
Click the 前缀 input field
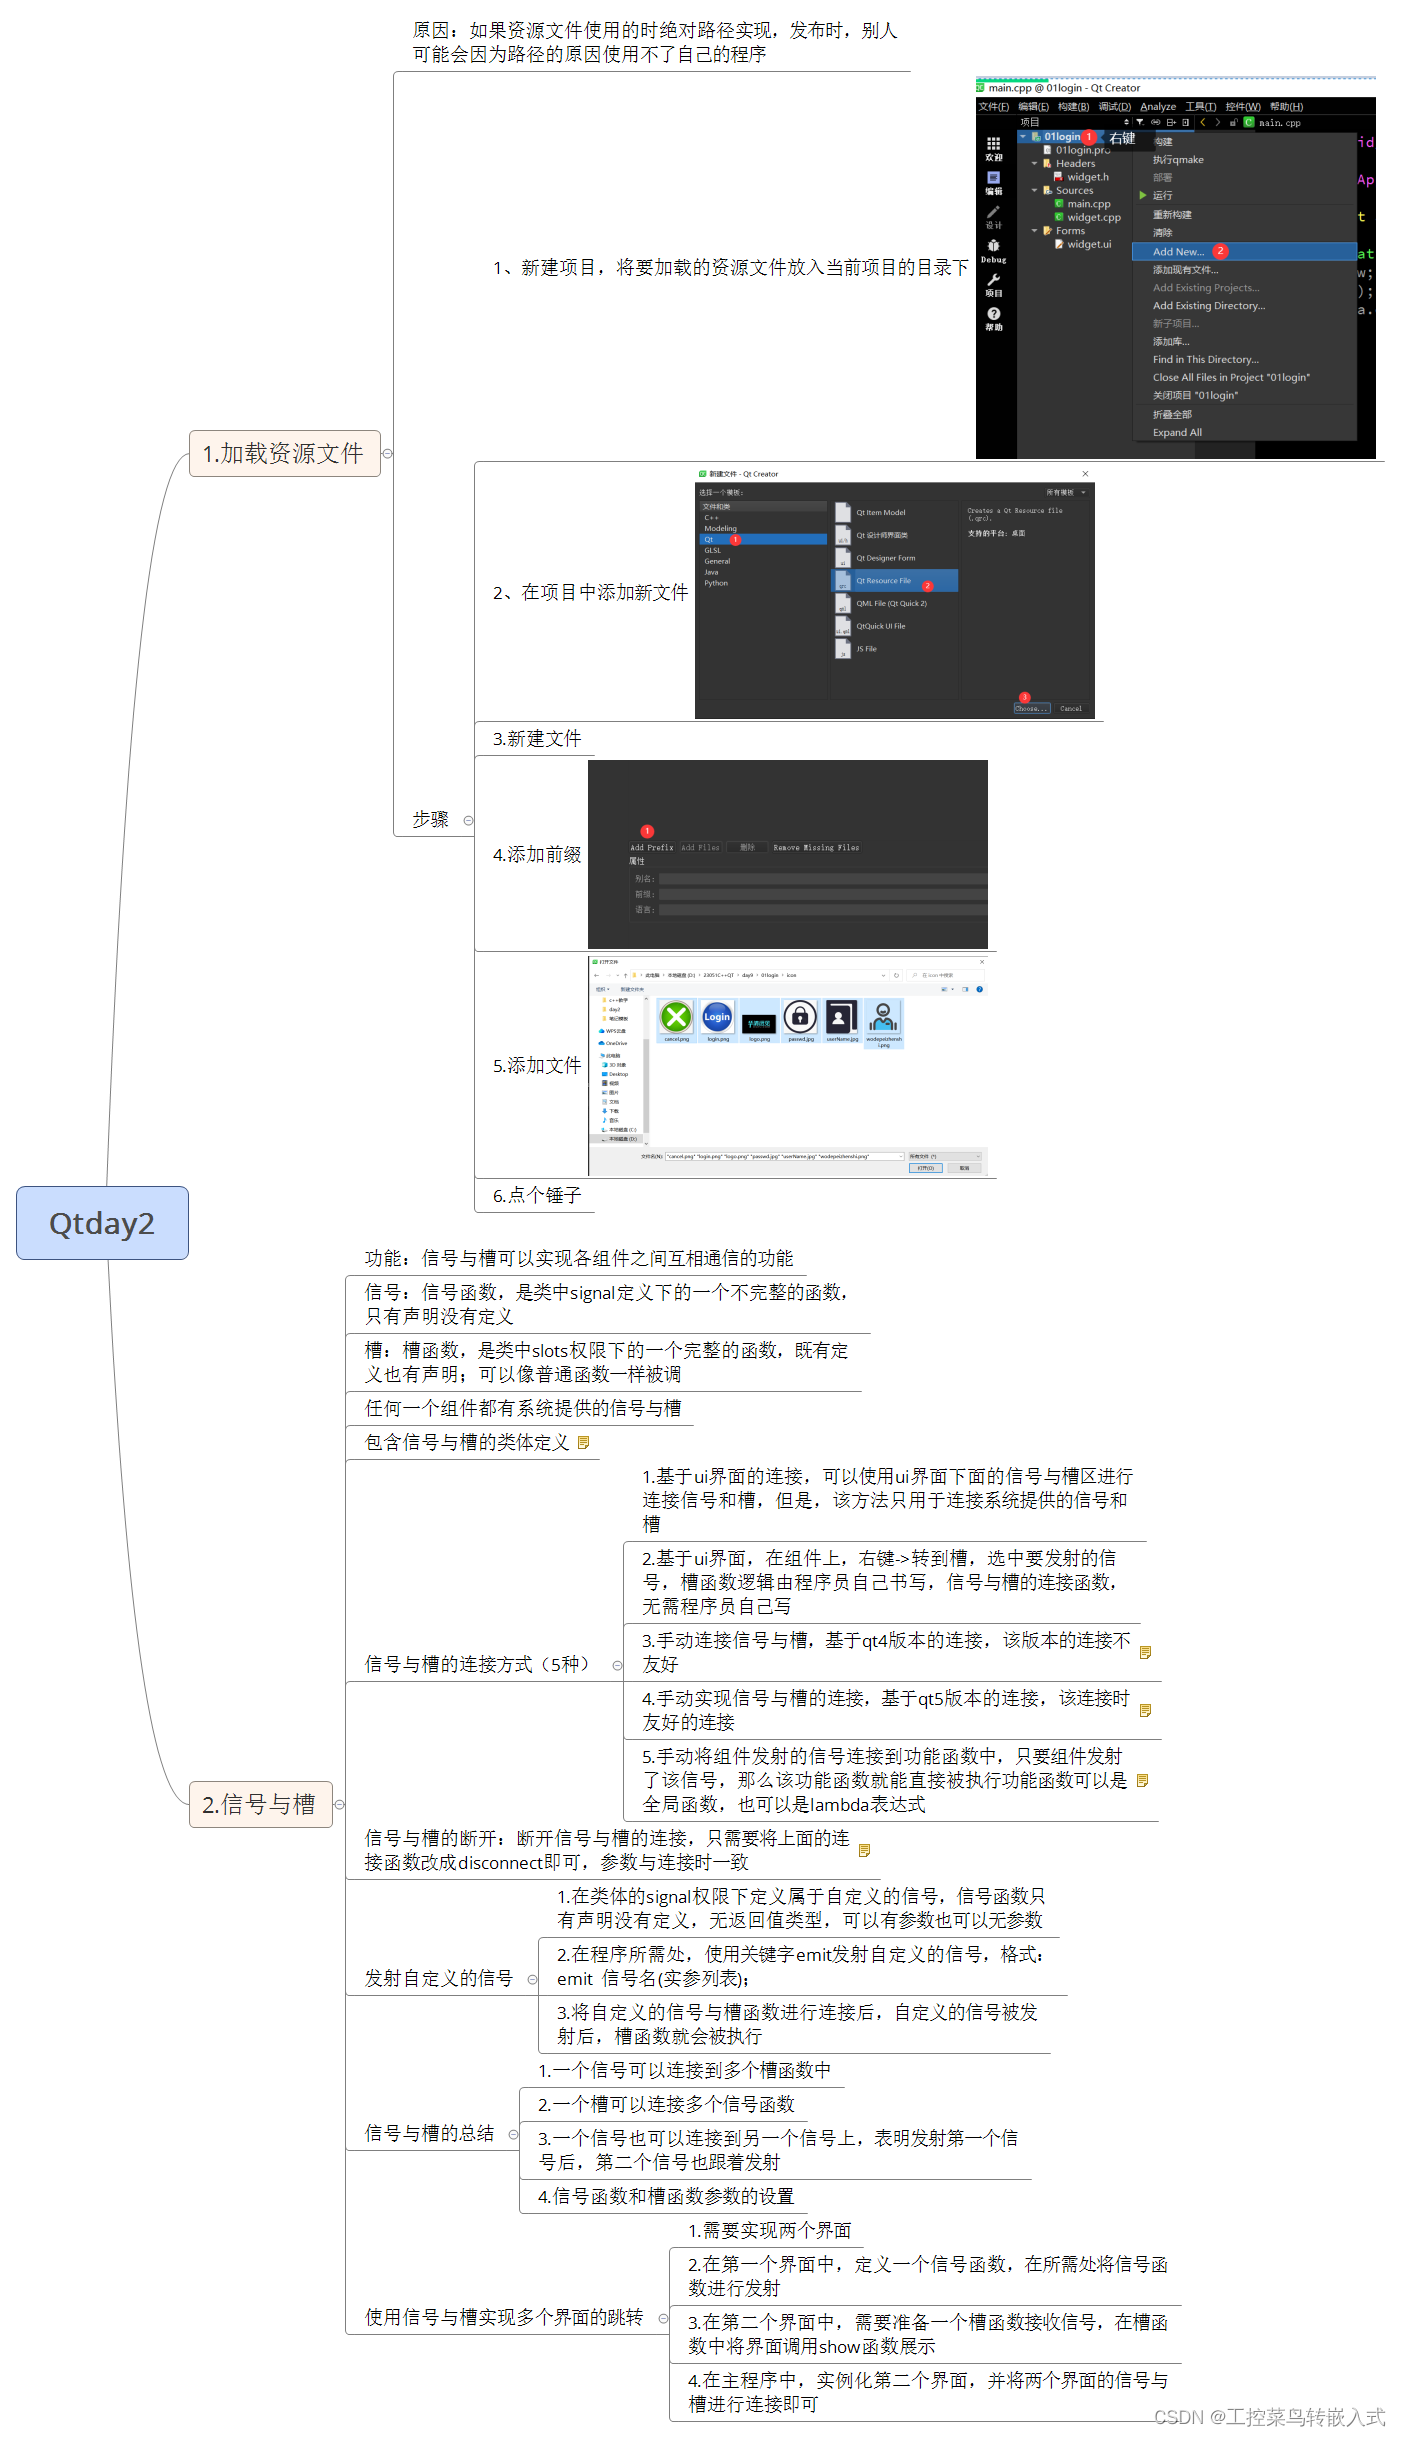click(822, 894)
